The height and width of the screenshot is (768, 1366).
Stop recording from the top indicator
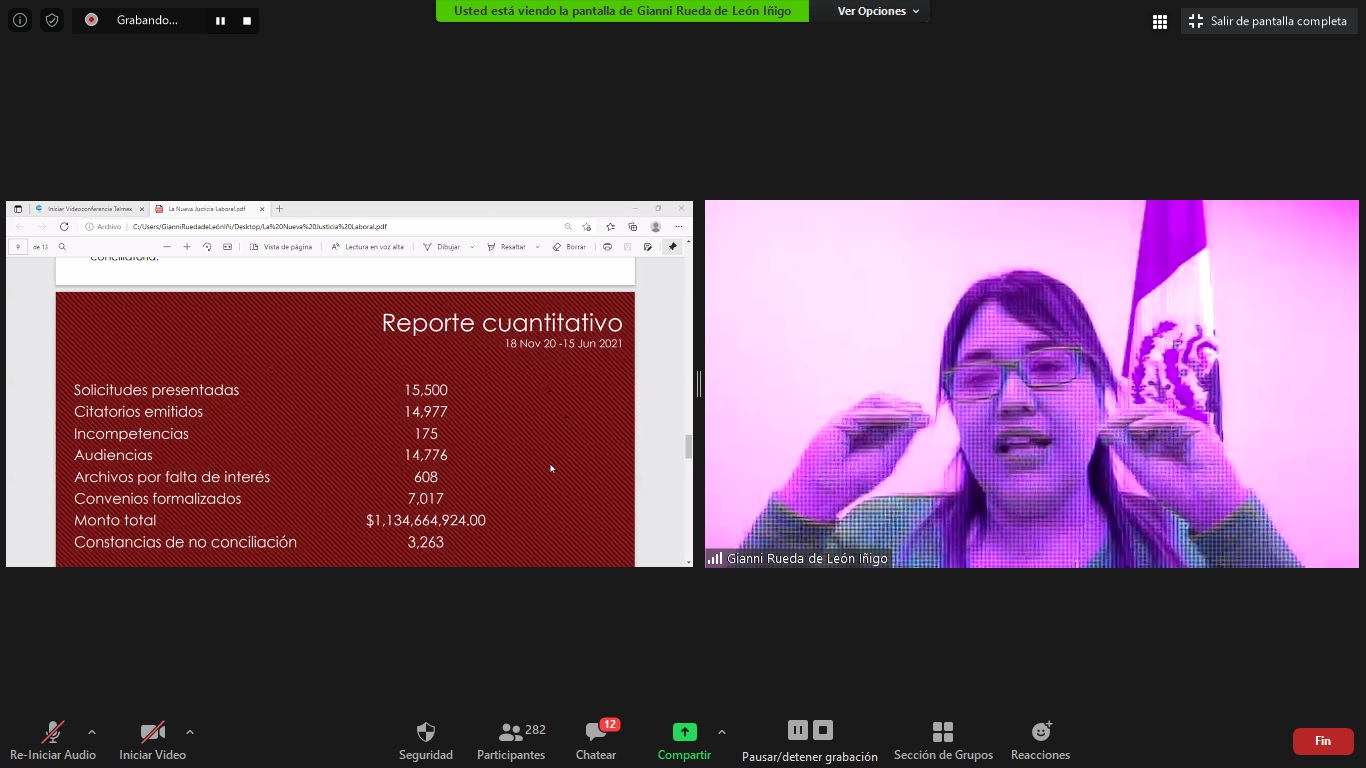[x=246, y=20]
